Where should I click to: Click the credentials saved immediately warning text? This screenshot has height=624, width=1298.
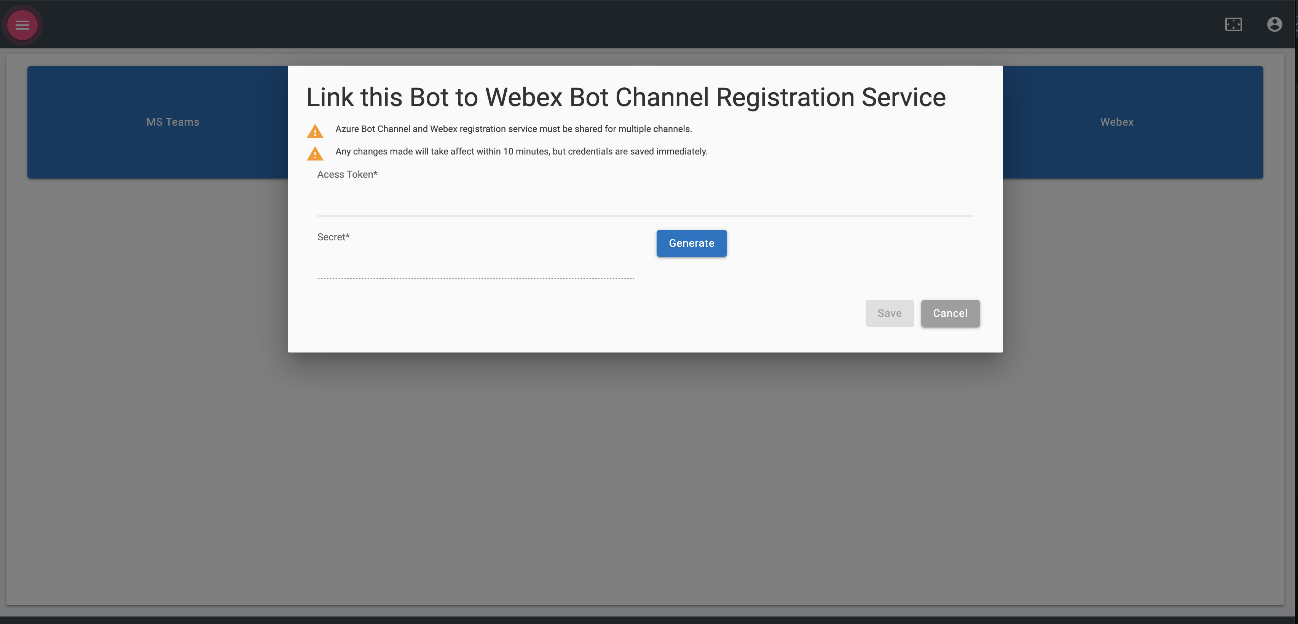(x=521, y=152)
